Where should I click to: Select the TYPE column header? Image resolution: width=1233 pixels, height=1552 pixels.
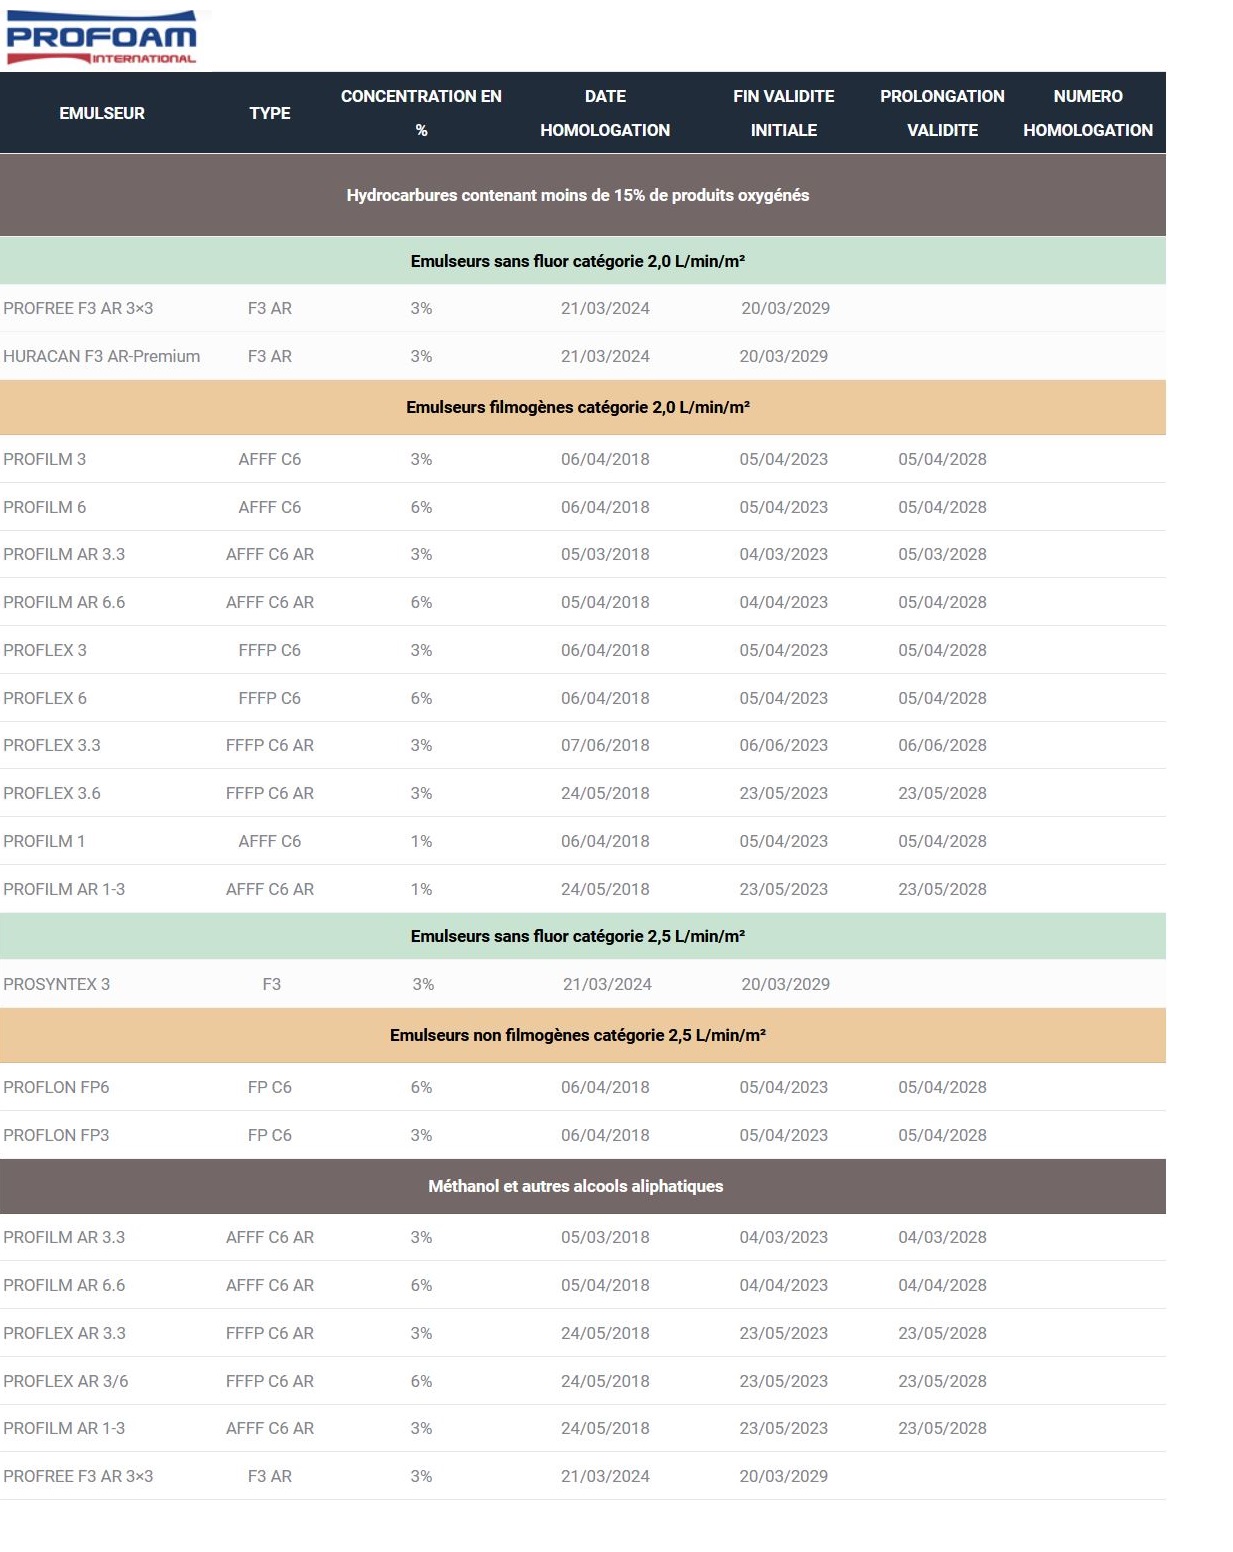269,113
